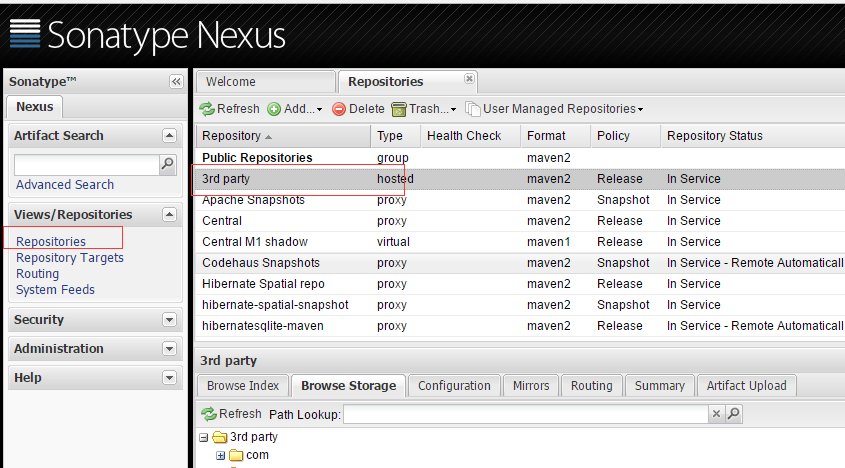Select the Codehaus Snapshots row
The height and width of the screenshot is (468, 845).
pos(521,263)
